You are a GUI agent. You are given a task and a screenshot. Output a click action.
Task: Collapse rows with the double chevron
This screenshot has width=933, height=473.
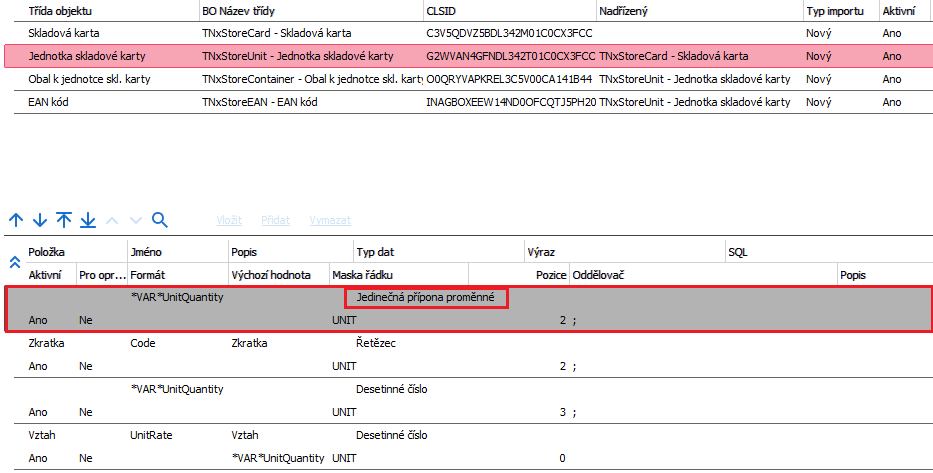[14, 262]
